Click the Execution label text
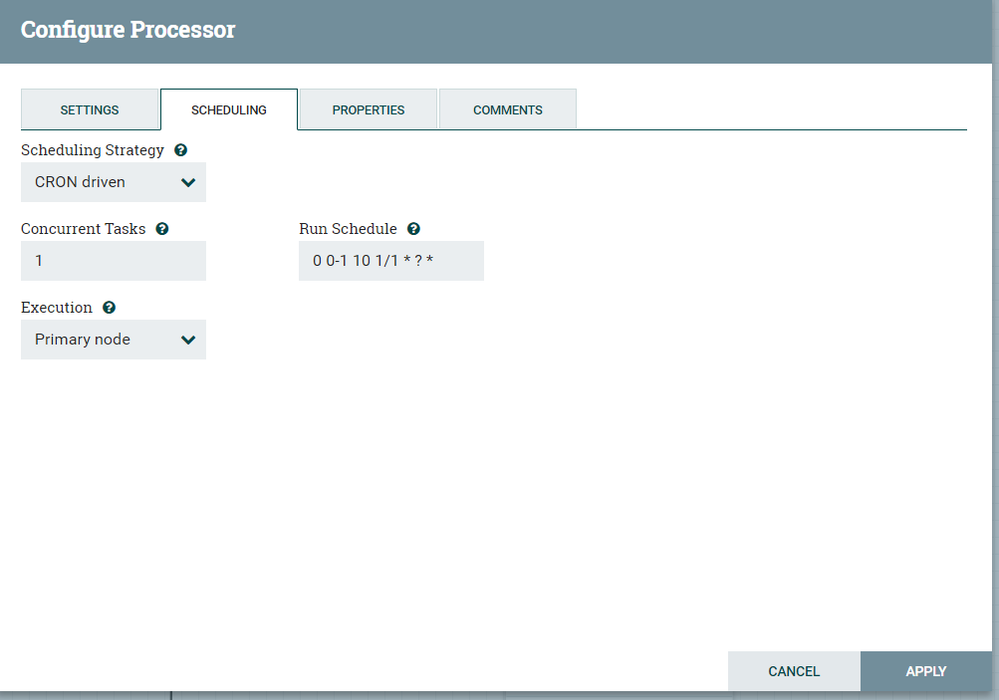Screen dimensions: 999x700 [x=56, y=307]
